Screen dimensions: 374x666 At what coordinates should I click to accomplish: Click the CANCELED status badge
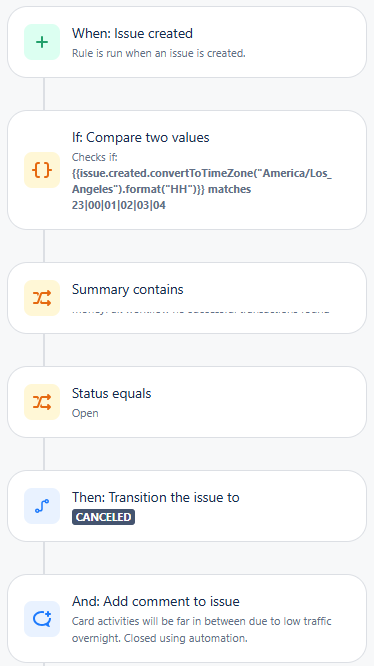click(x=104, y=517)
